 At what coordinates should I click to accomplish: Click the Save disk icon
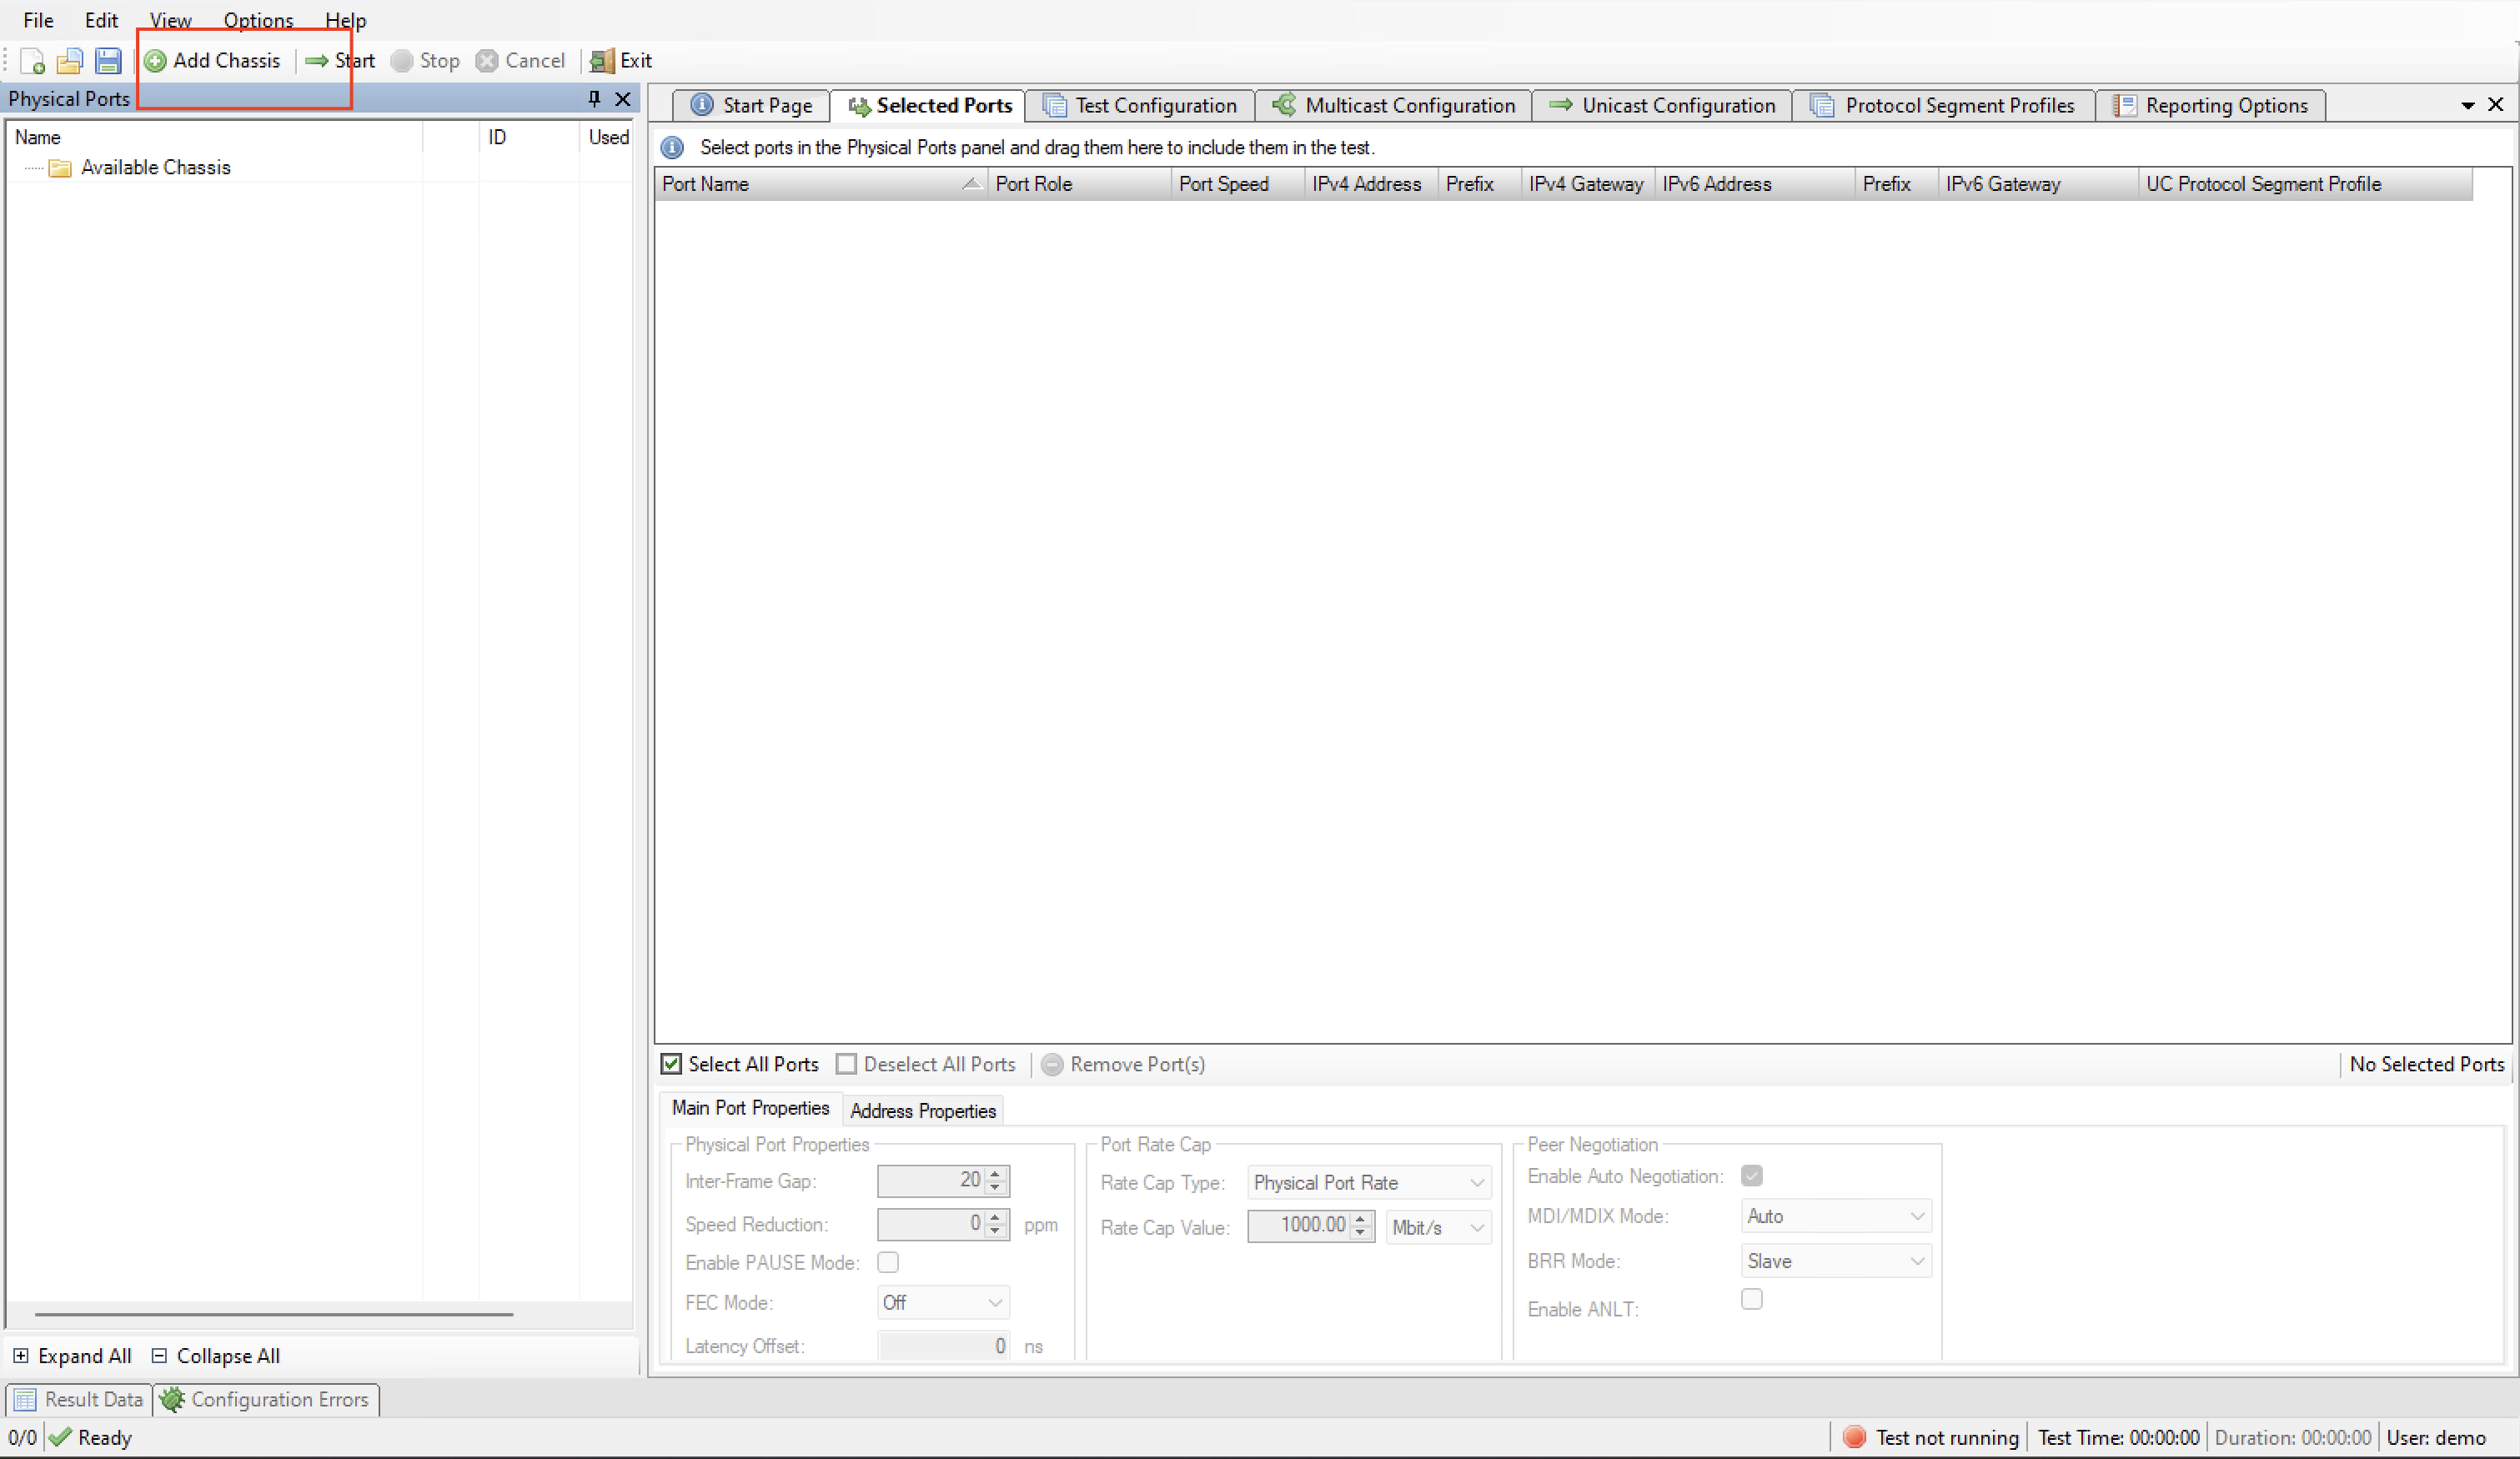[108, 61]
